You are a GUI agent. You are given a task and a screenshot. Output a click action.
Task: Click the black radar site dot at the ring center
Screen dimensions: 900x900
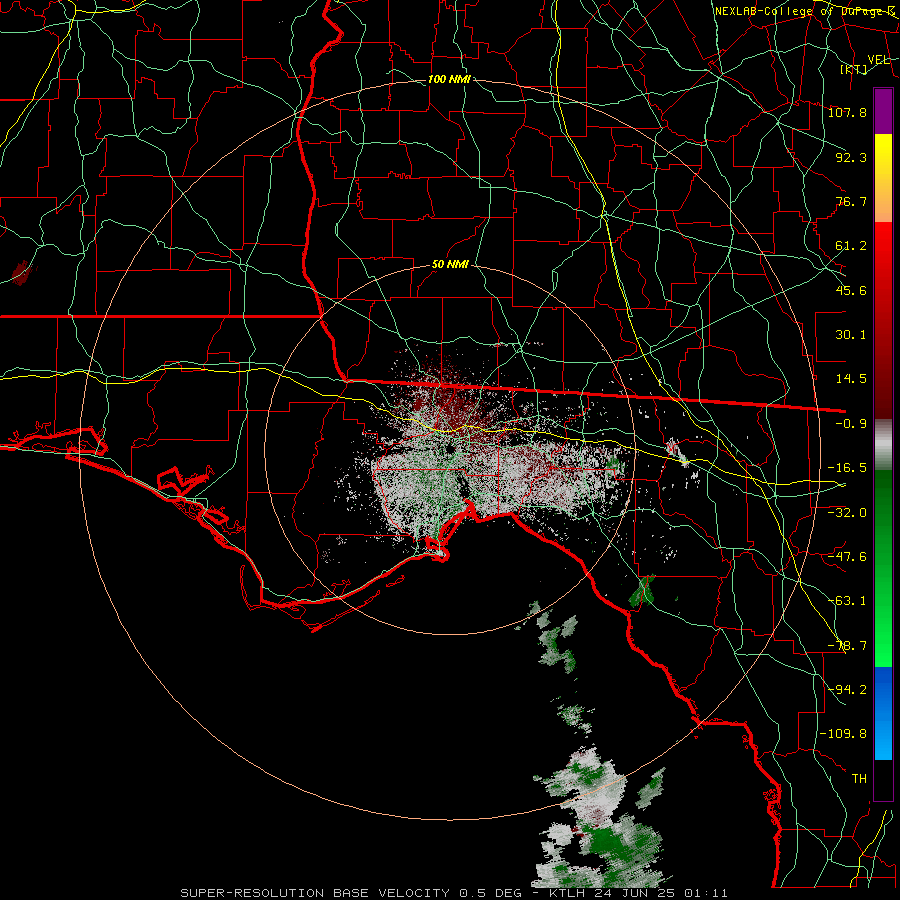click(451, 449)
